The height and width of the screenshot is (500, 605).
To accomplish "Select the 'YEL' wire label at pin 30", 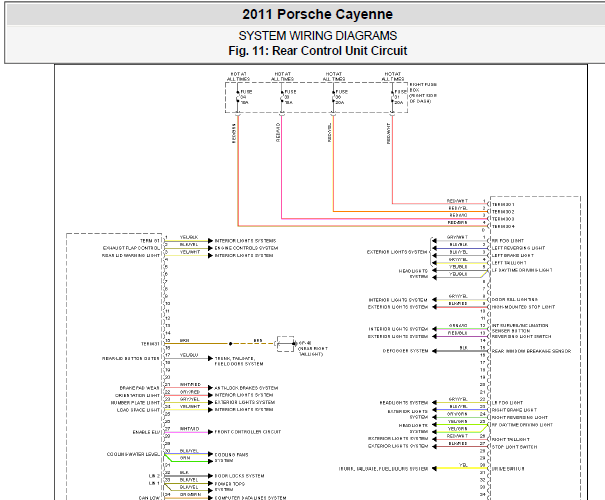I will point(463,465).
